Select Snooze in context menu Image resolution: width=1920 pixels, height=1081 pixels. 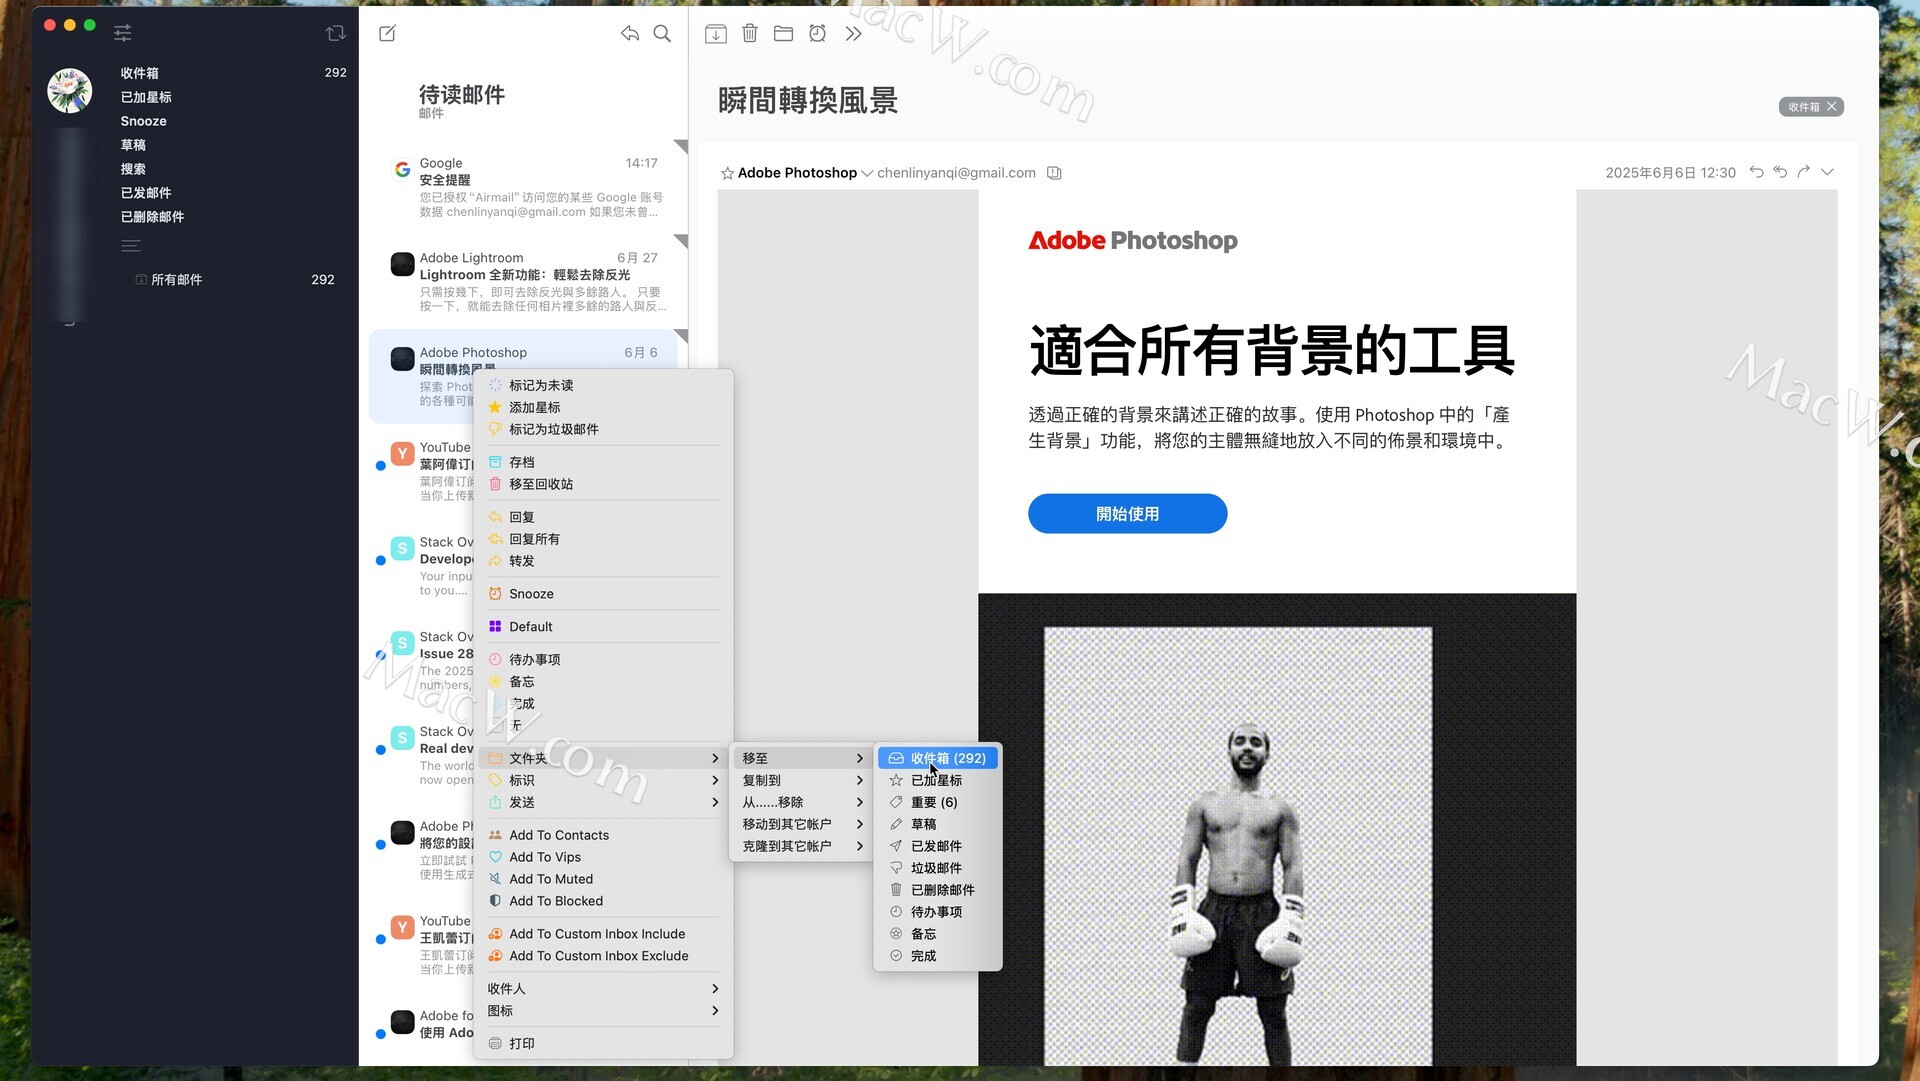(x=603, y=594)
